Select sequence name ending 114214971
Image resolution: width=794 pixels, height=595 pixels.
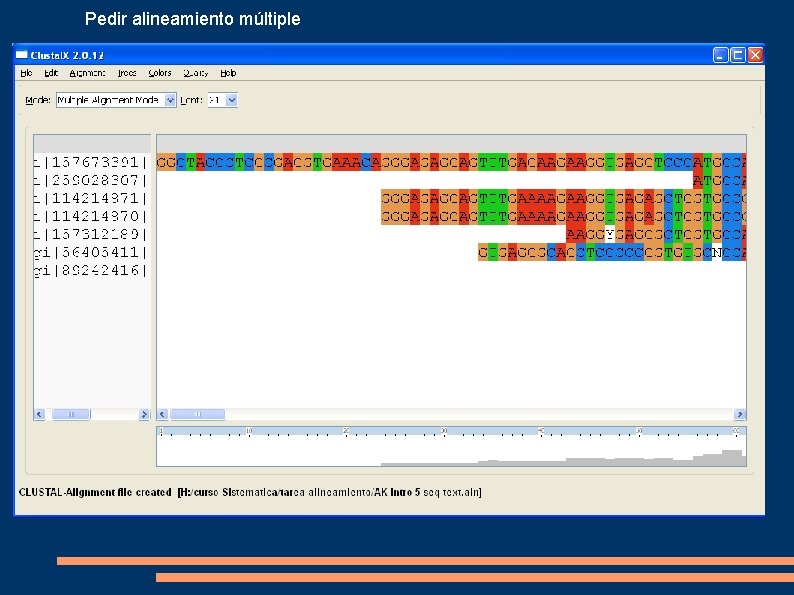[x=91, y=198]
